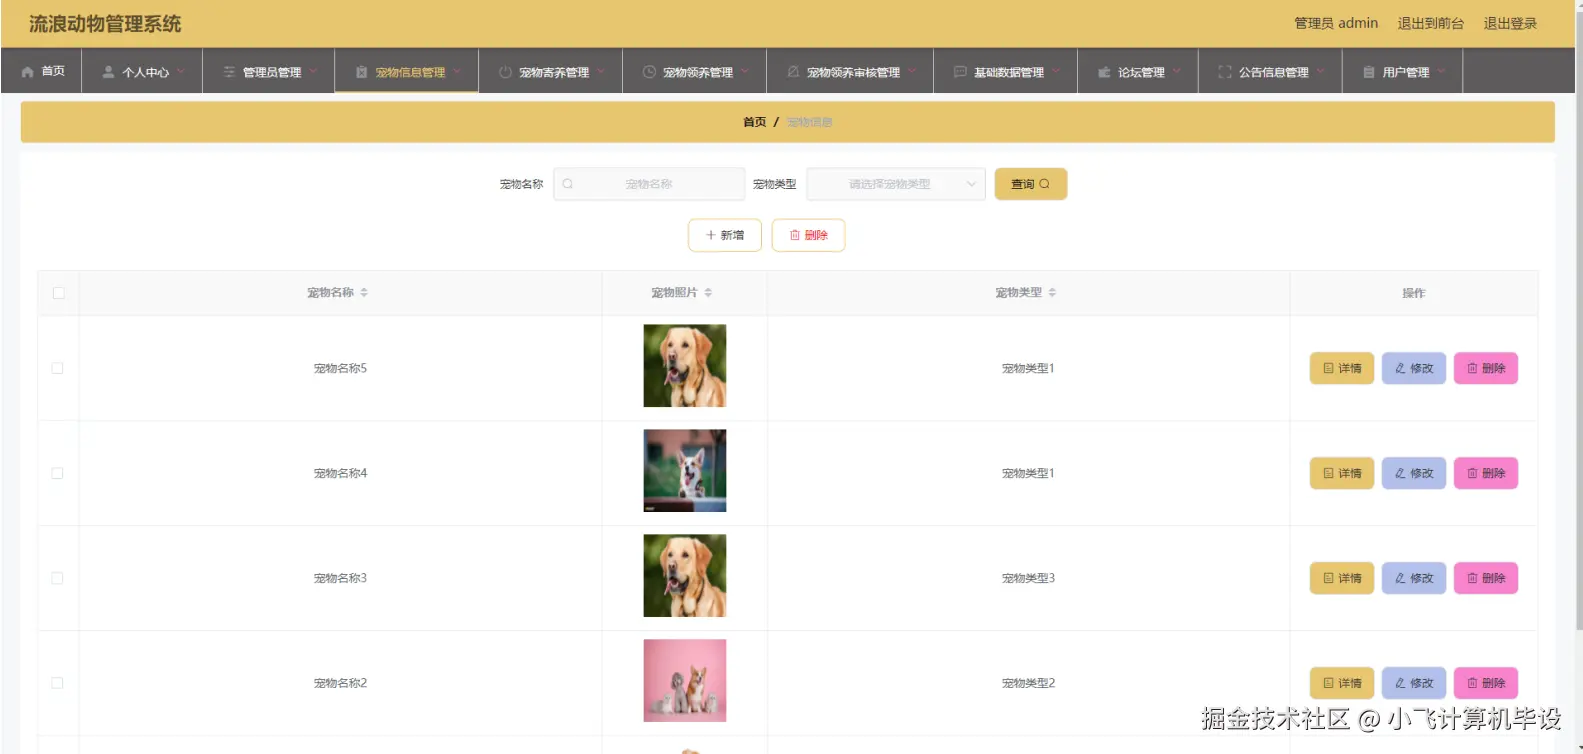Check the box for row 宠物名称3
The image size is (1583, 754).
[x=57, y=578]
